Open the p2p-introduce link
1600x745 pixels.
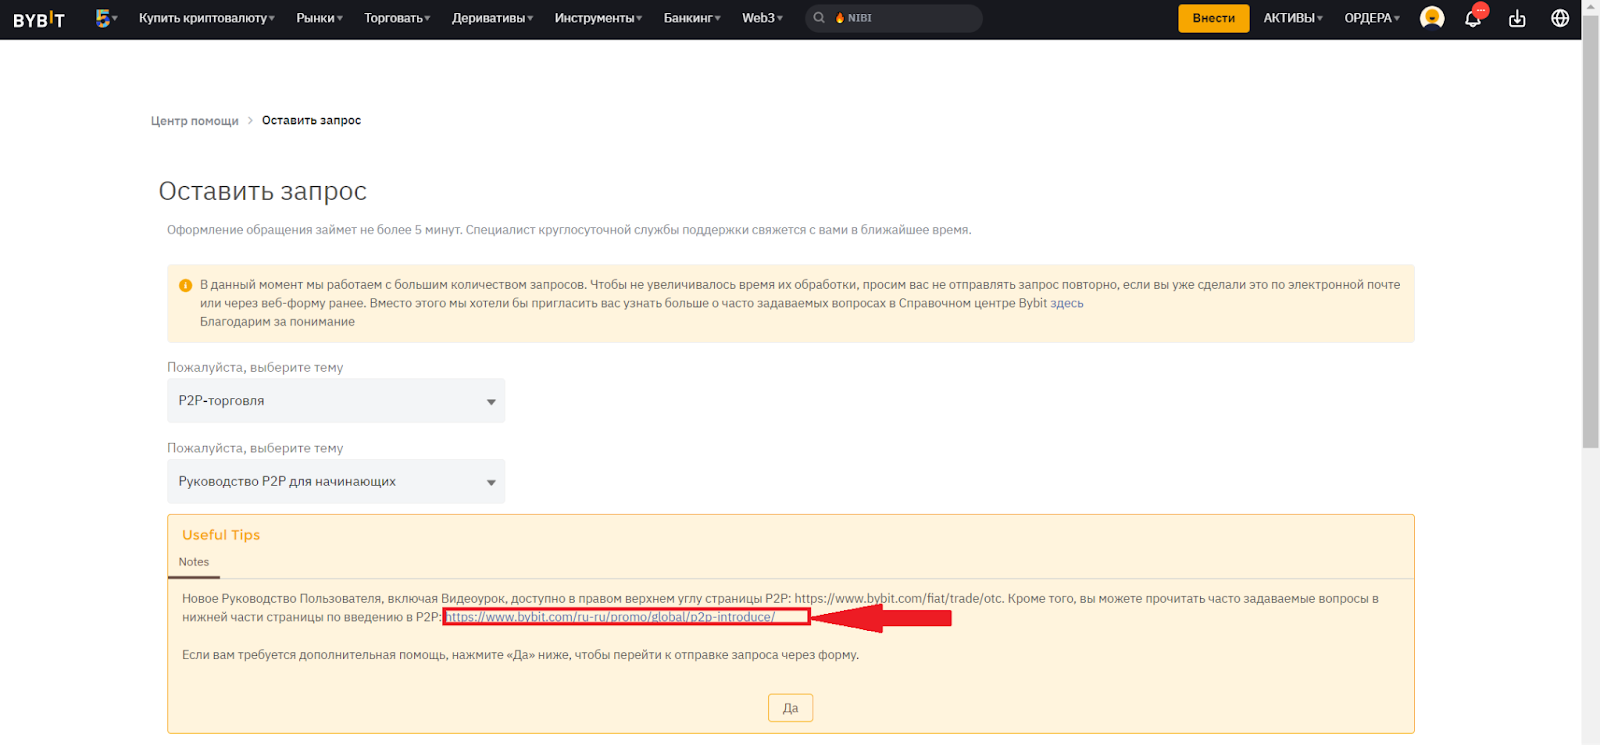[610, 617]
